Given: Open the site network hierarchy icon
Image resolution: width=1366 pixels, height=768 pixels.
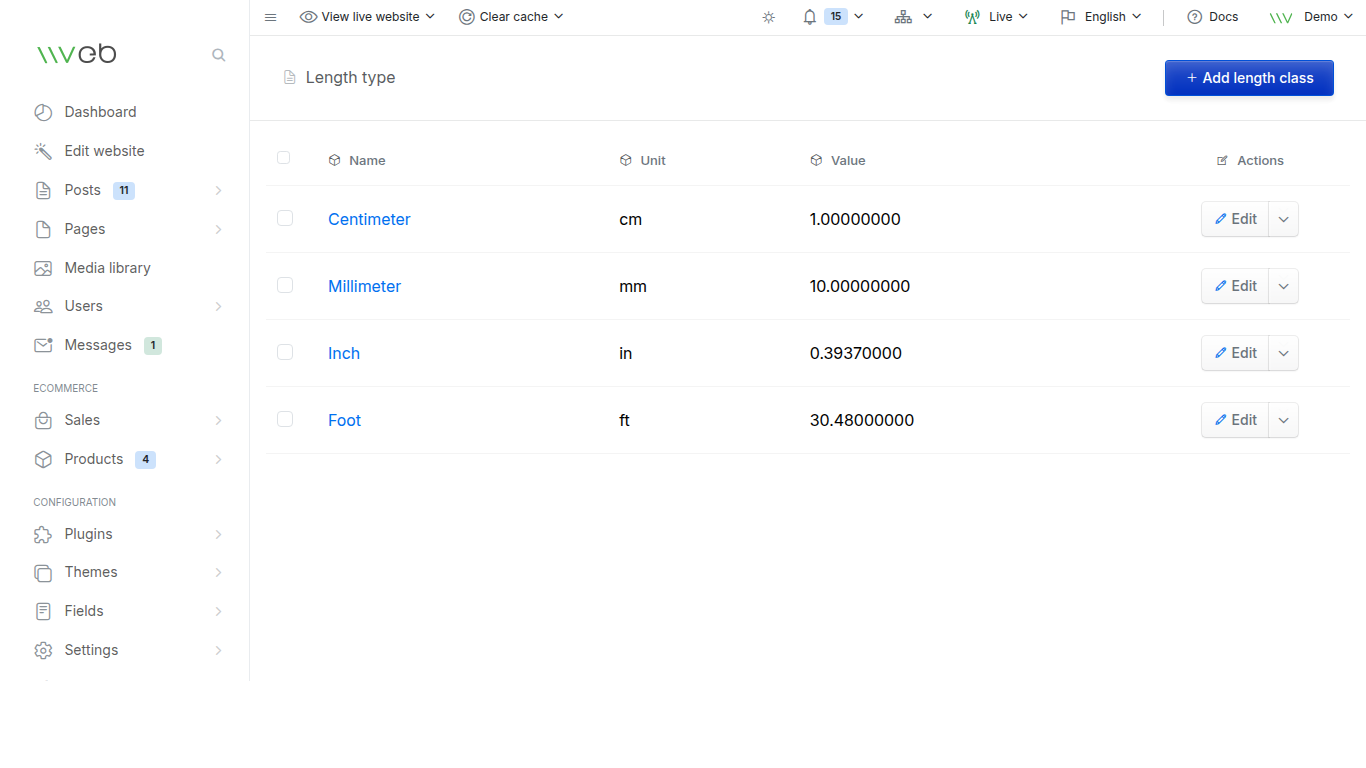Looking at the screenshot, I should (903, 17).
